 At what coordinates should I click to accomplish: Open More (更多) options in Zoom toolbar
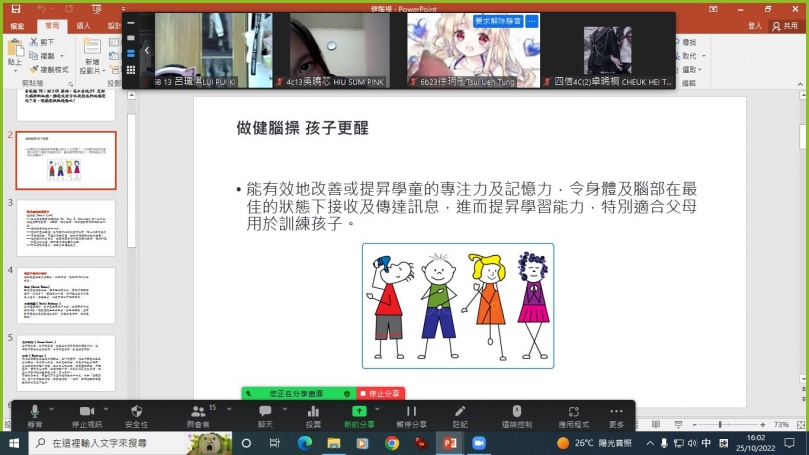point(616,415)
